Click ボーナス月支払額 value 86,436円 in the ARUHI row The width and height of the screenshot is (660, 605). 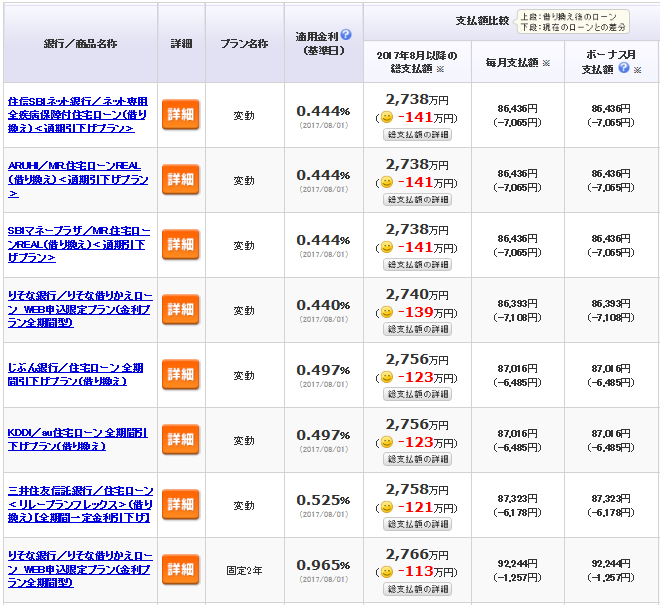[x=611, y=173]
